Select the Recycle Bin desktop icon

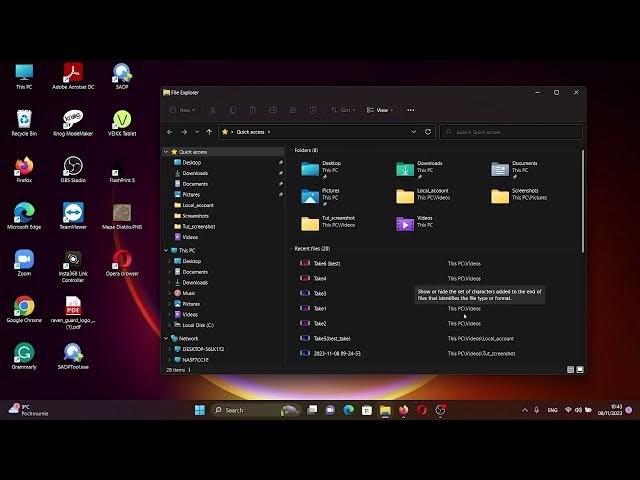click(24, 123)
